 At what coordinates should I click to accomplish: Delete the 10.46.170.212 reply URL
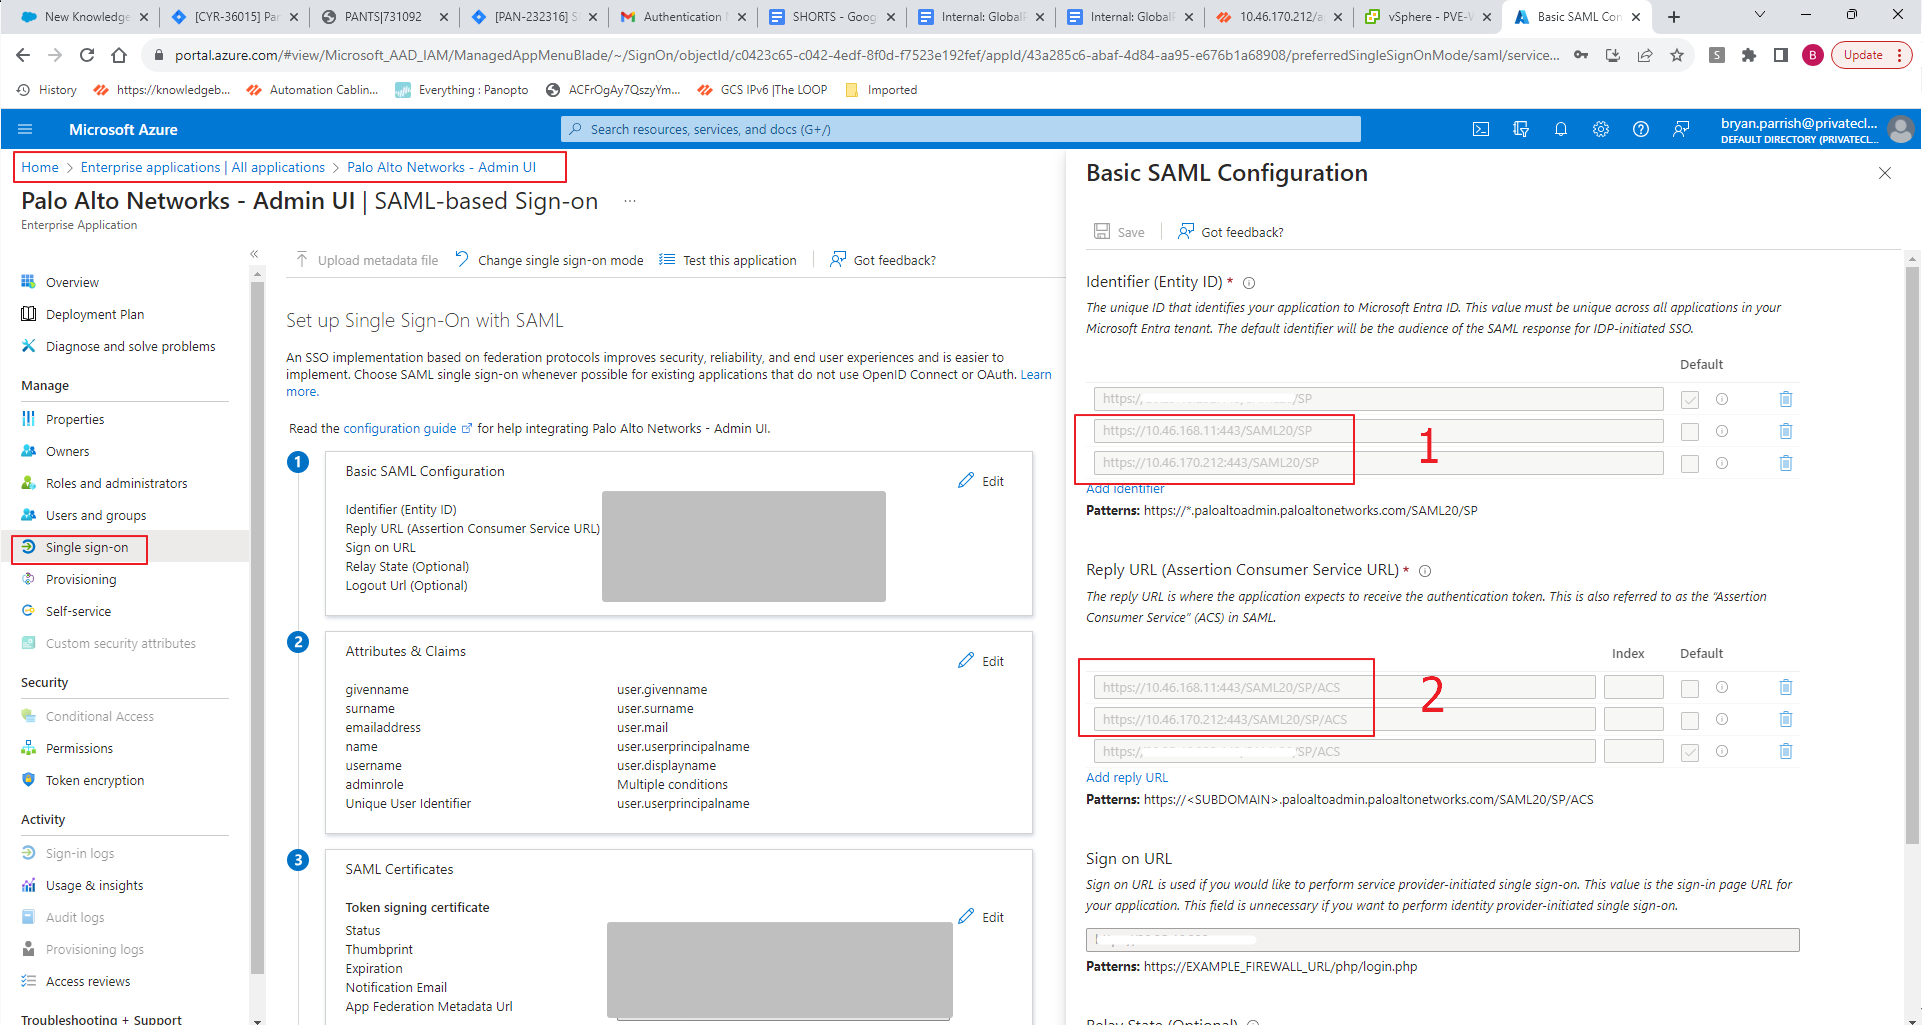(x=1786, y=719)
